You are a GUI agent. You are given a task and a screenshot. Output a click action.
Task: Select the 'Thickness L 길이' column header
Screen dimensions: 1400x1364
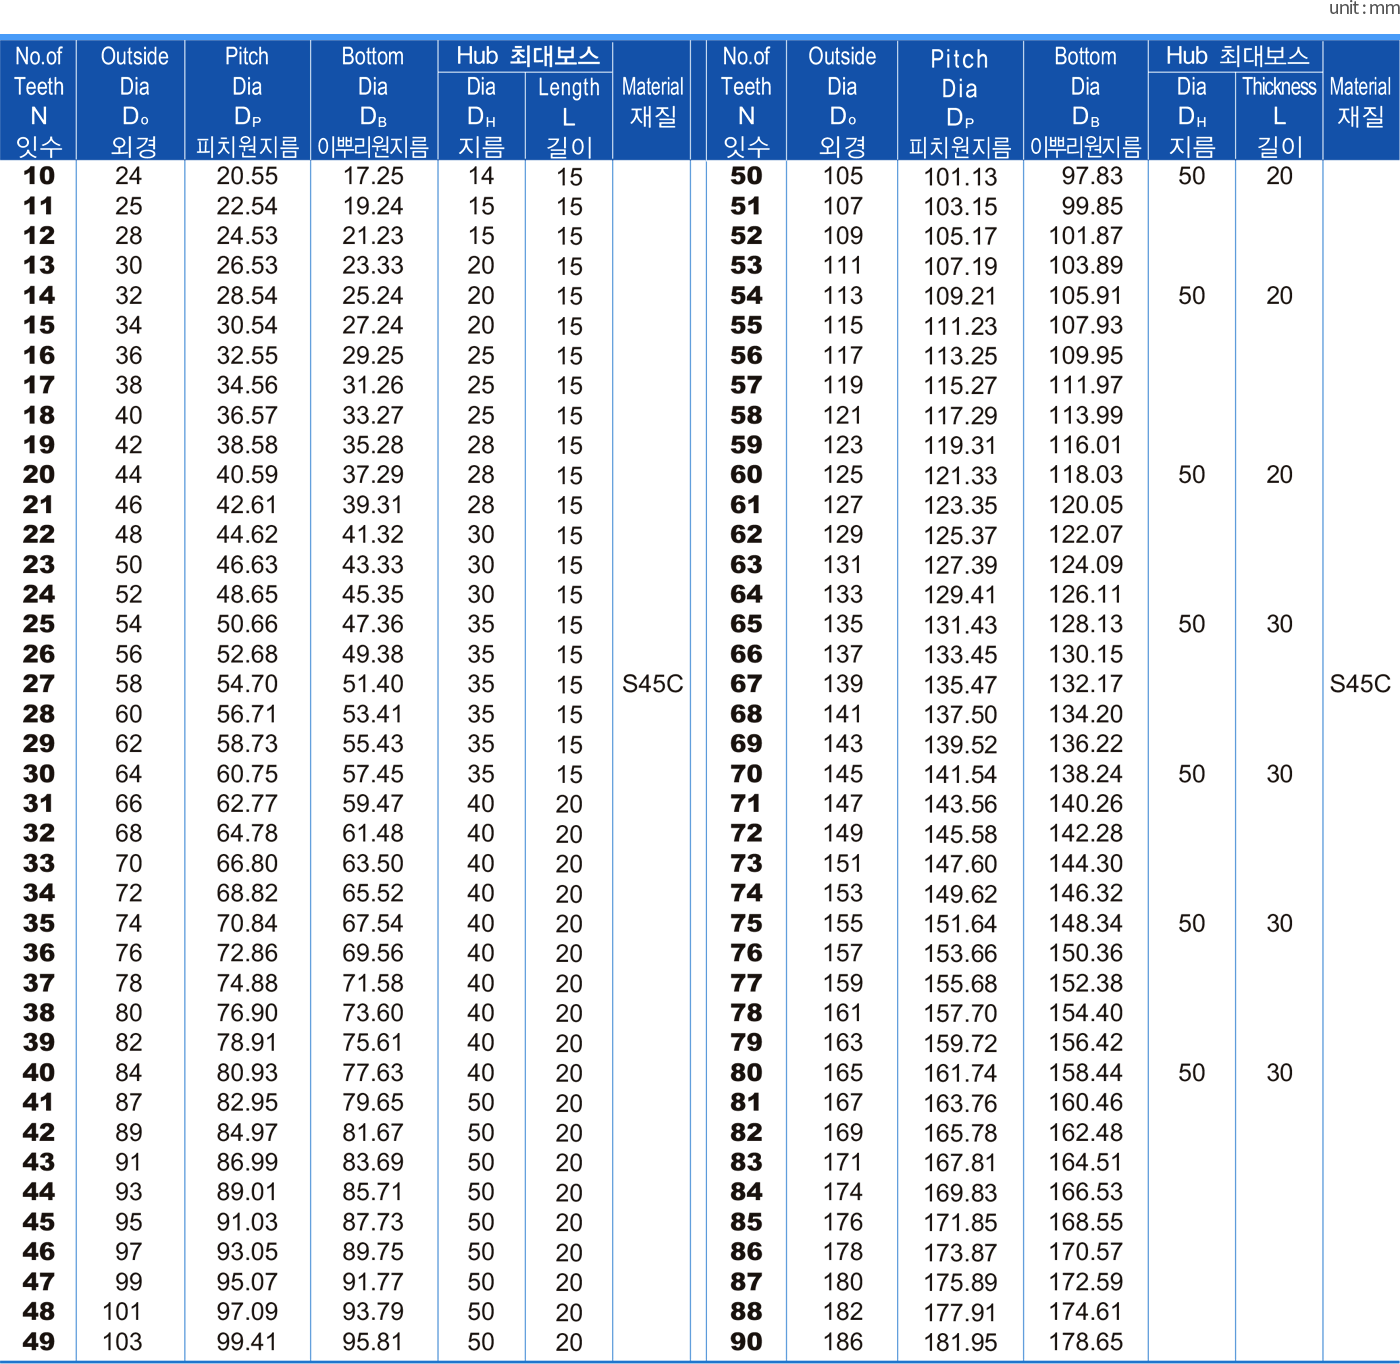(x=1279, y=116)
